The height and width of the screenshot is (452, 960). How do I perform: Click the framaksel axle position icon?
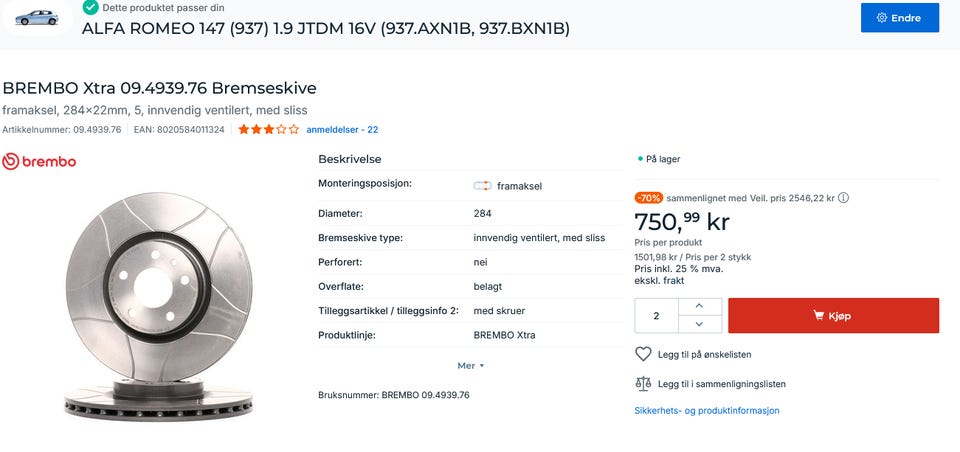click(x=482, y=186)
